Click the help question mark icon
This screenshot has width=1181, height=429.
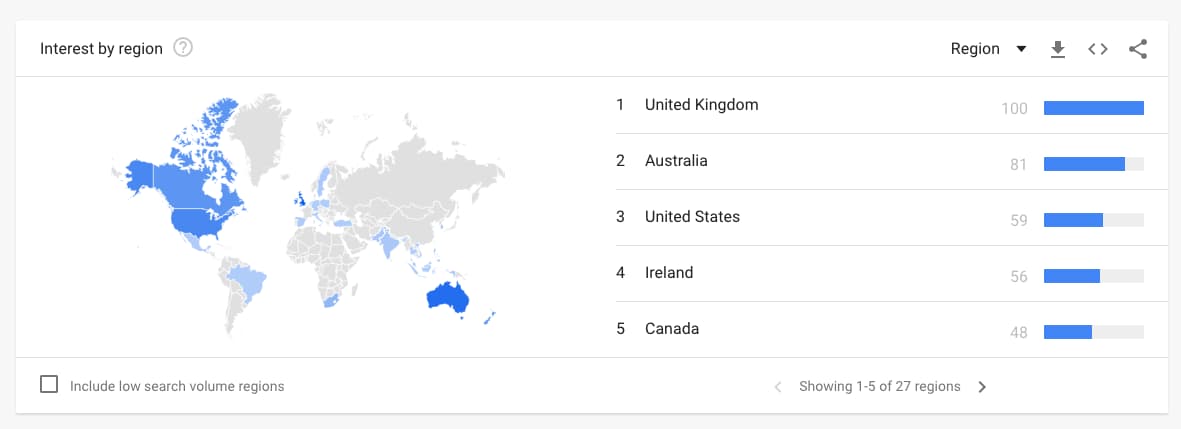coord(183,48)
